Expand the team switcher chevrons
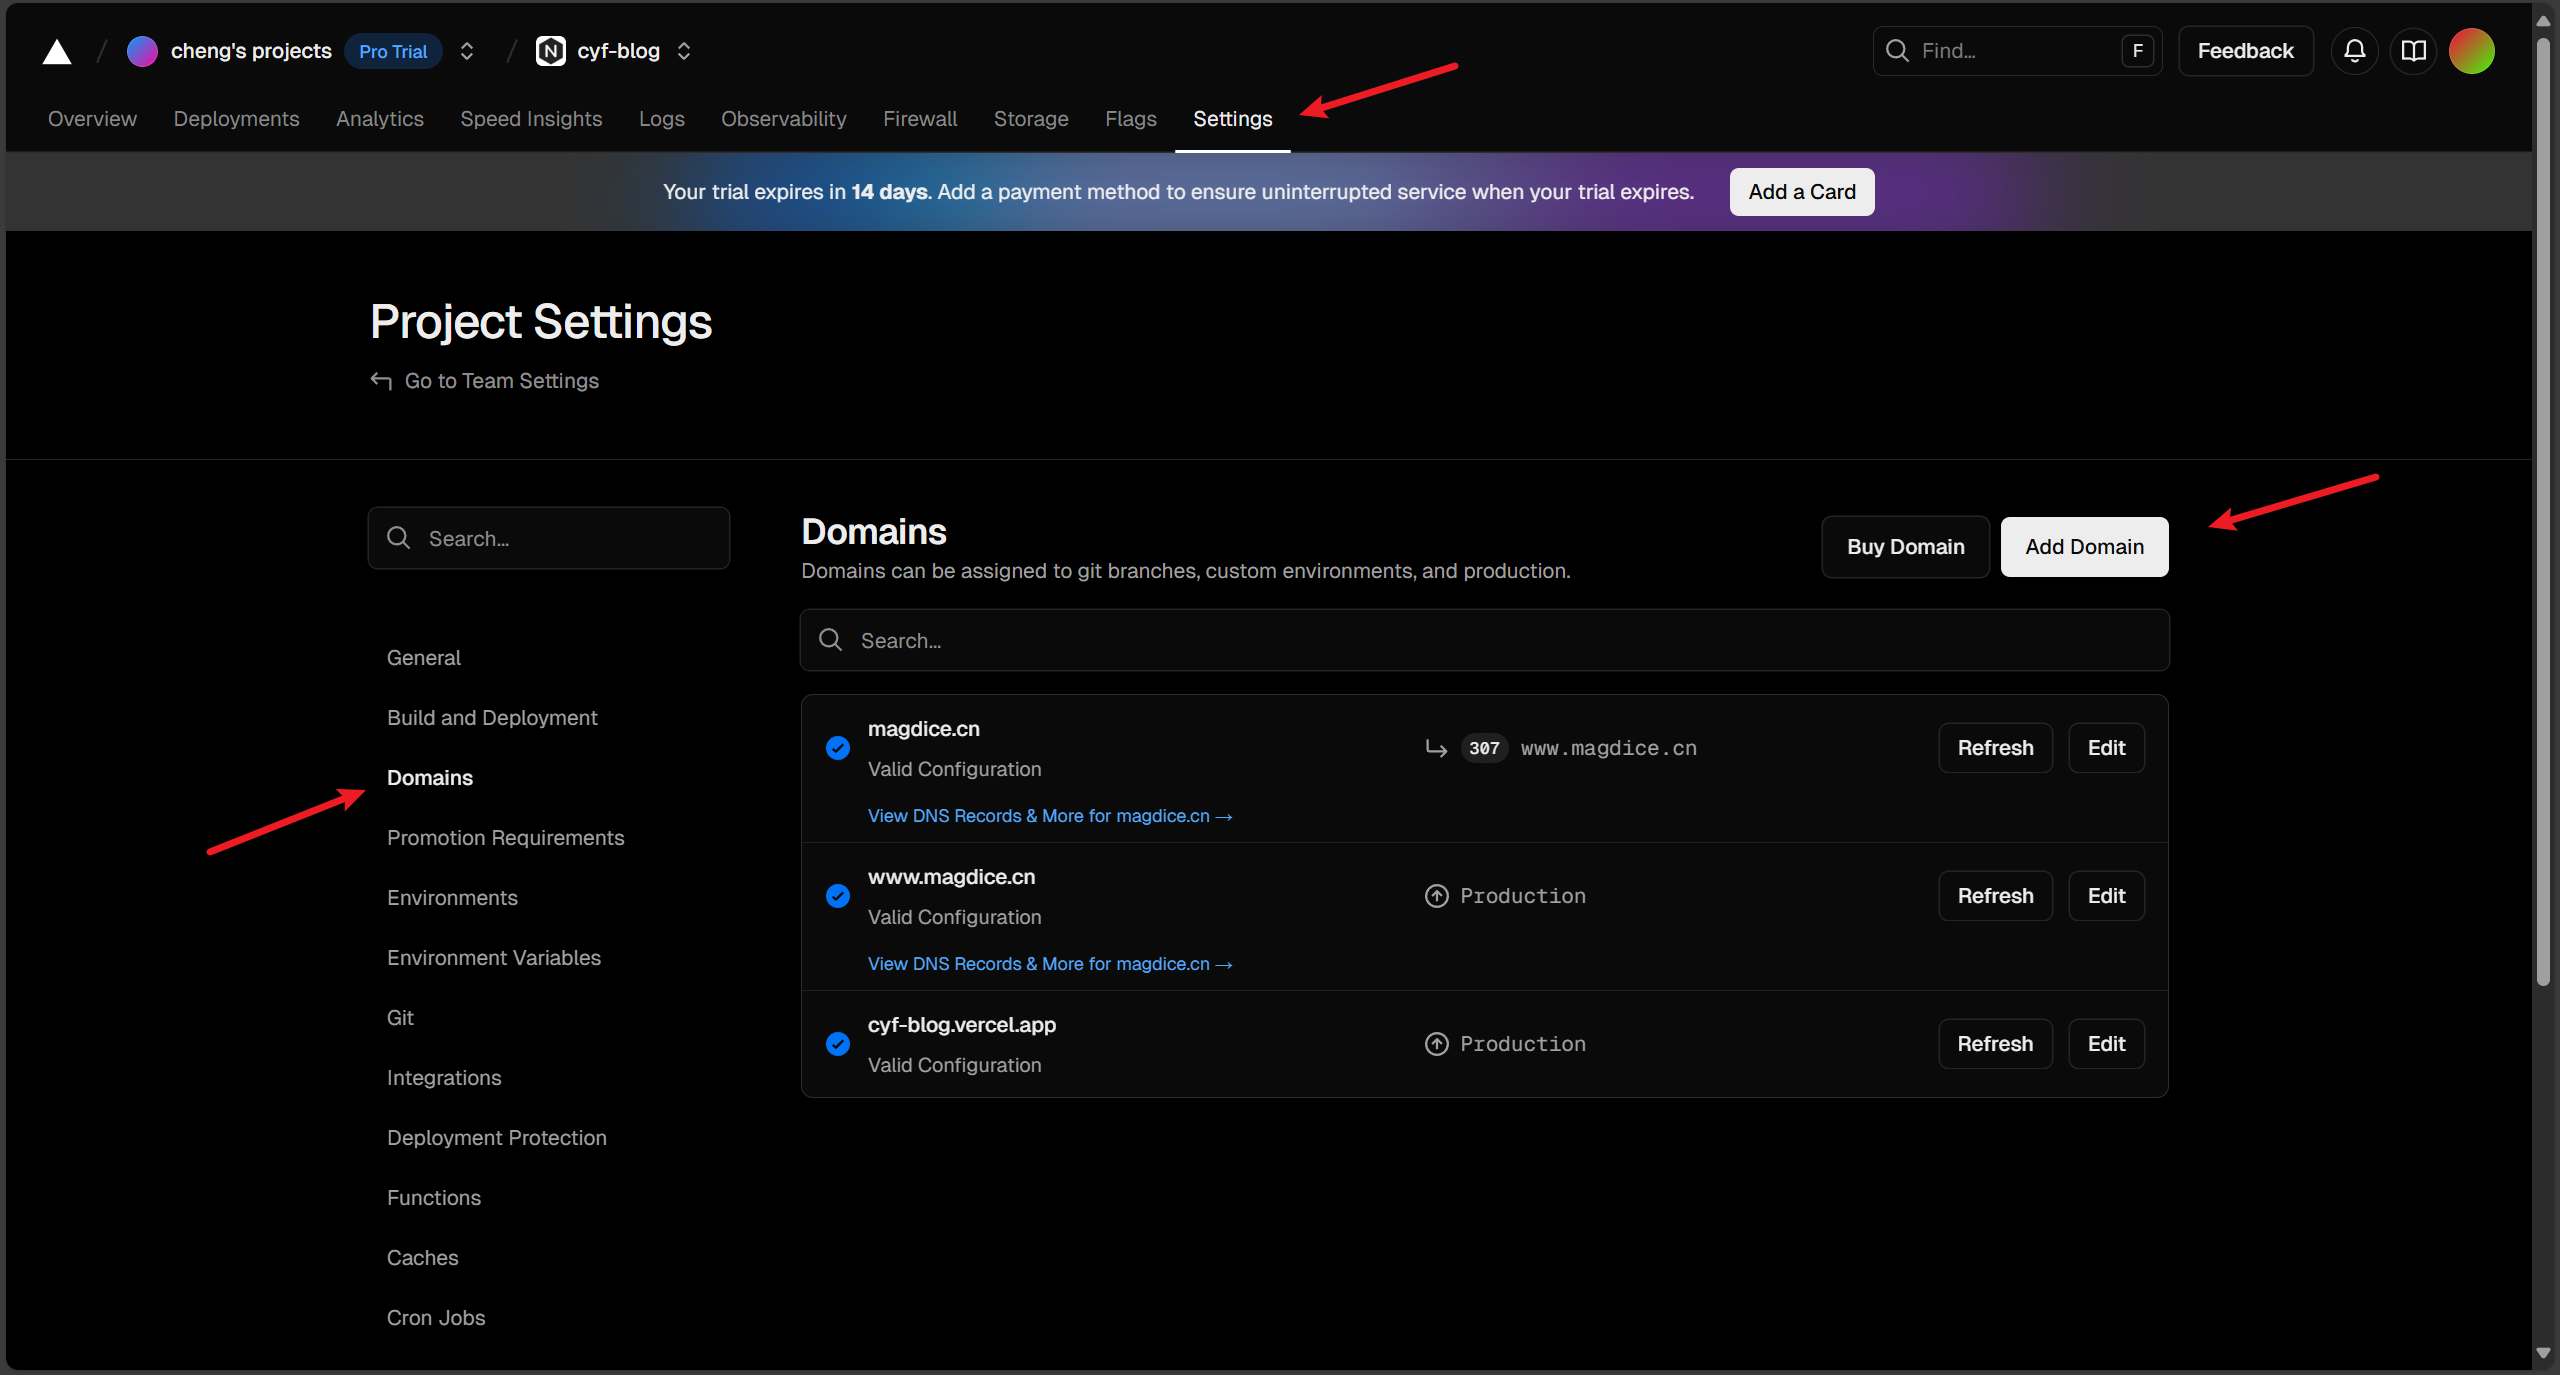Image resolution: width=2560 pixels, height=1375 pixels. click(467, 51)
